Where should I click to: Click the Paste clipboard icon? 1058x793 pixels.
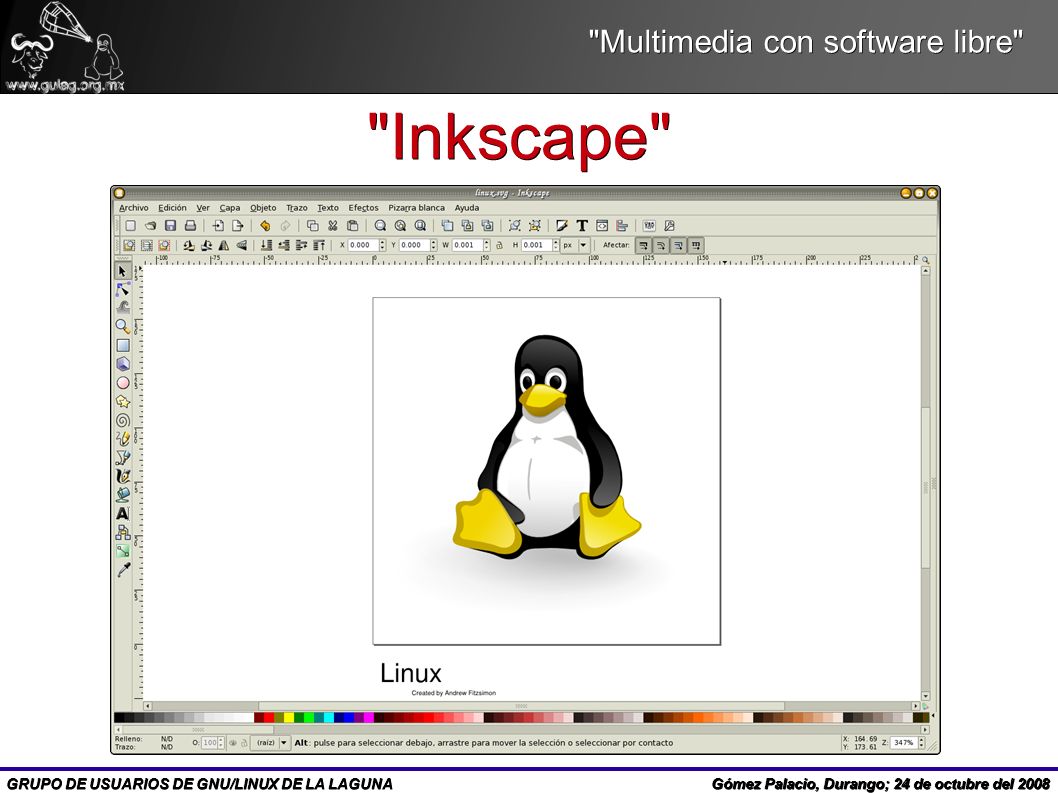(352, 225)
